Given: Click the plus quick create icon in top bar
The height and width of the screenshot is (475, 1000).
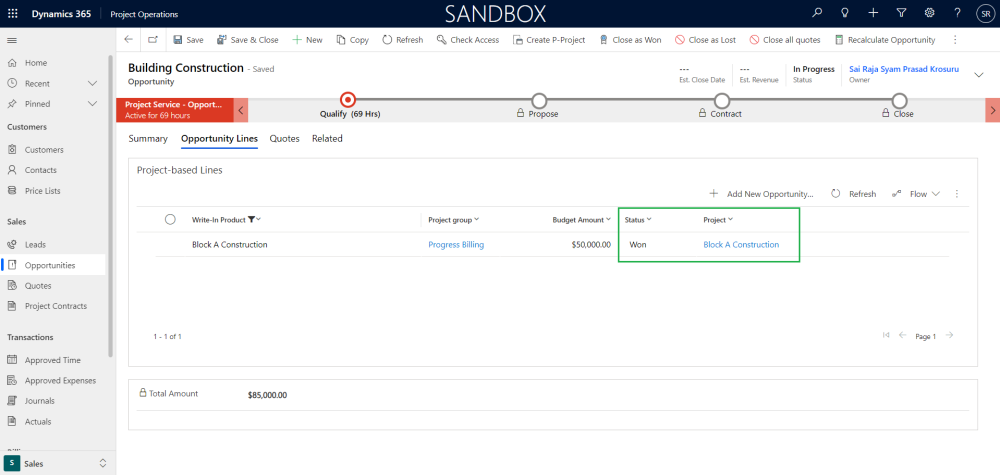Looking at the screenshot, I should pos(873,13).
